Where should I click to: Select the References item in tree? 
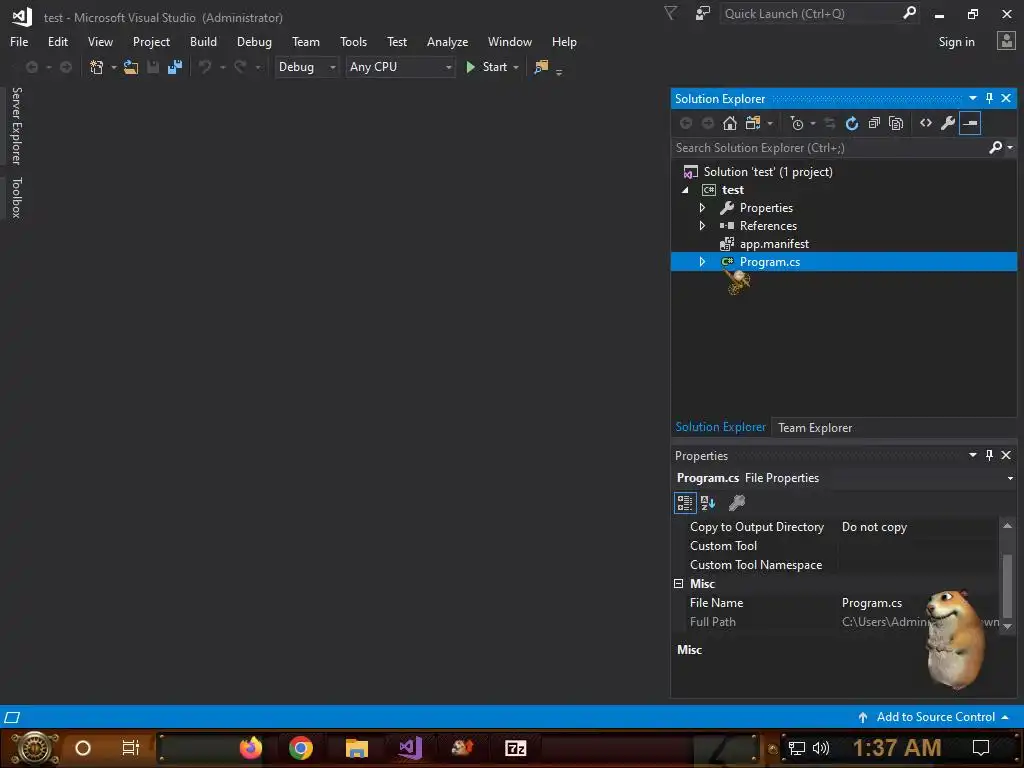[768, 226]
